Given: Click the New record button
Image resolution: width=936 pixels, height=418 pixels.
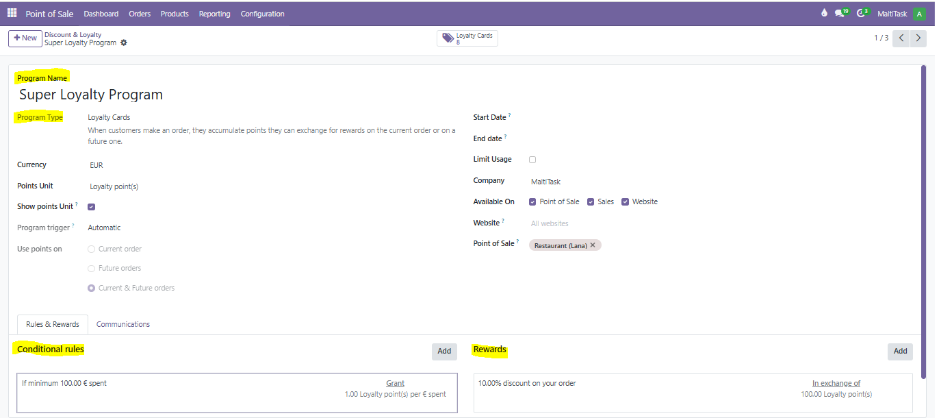Looking at the screenshot, I should click(24, 38).
